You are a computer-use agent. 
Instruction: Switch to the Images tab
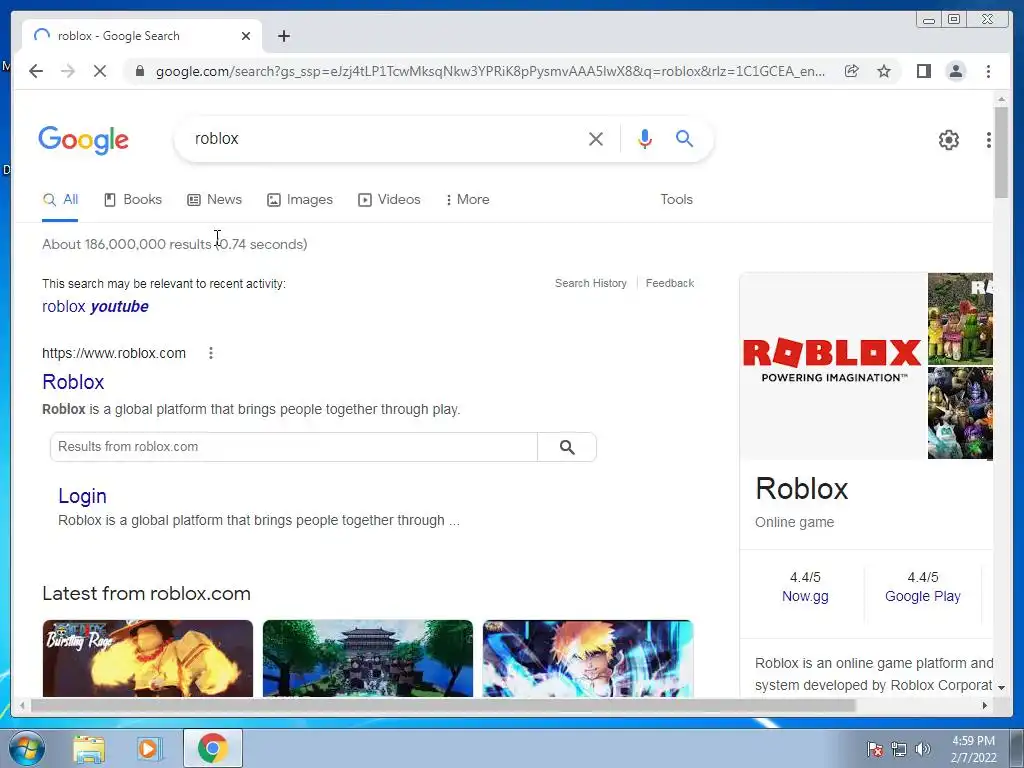[x=300, y=200]
